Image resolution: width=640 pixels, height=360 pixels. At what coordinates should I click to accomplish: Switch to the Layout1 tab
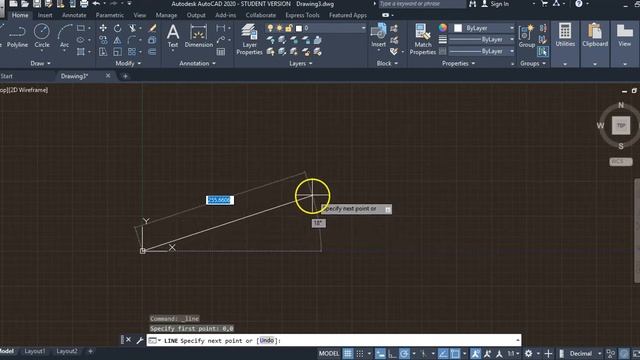[35, 351]
